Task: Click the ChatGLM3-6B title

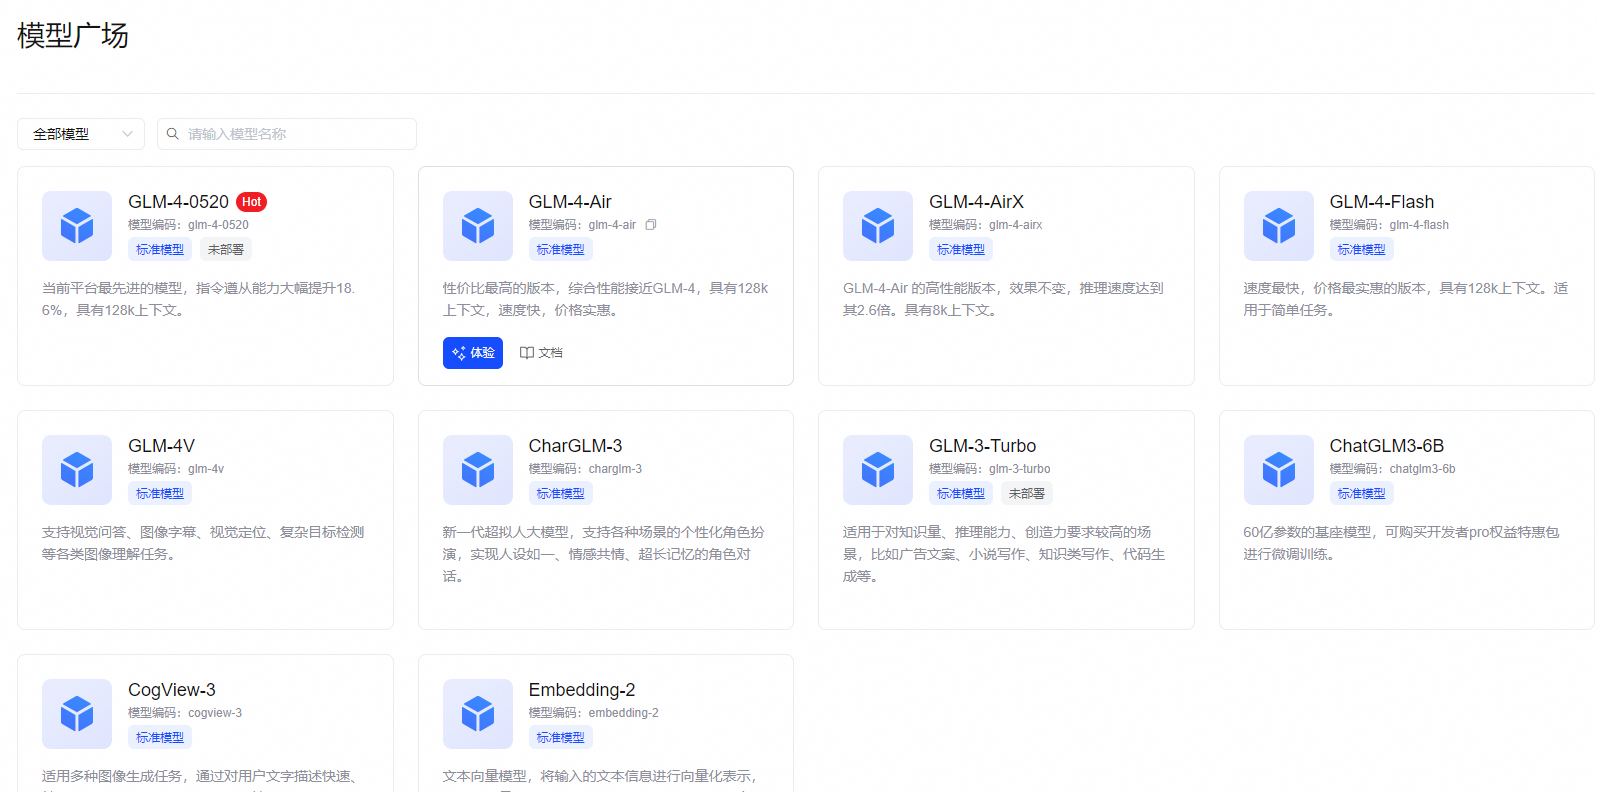Action: 1387,446
